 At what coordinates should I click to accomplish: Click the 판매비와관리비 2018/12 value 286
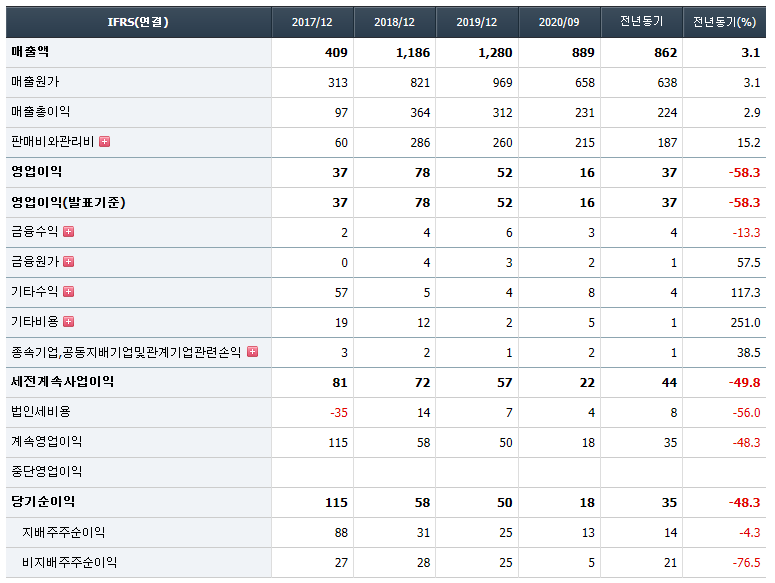point(420,143)
